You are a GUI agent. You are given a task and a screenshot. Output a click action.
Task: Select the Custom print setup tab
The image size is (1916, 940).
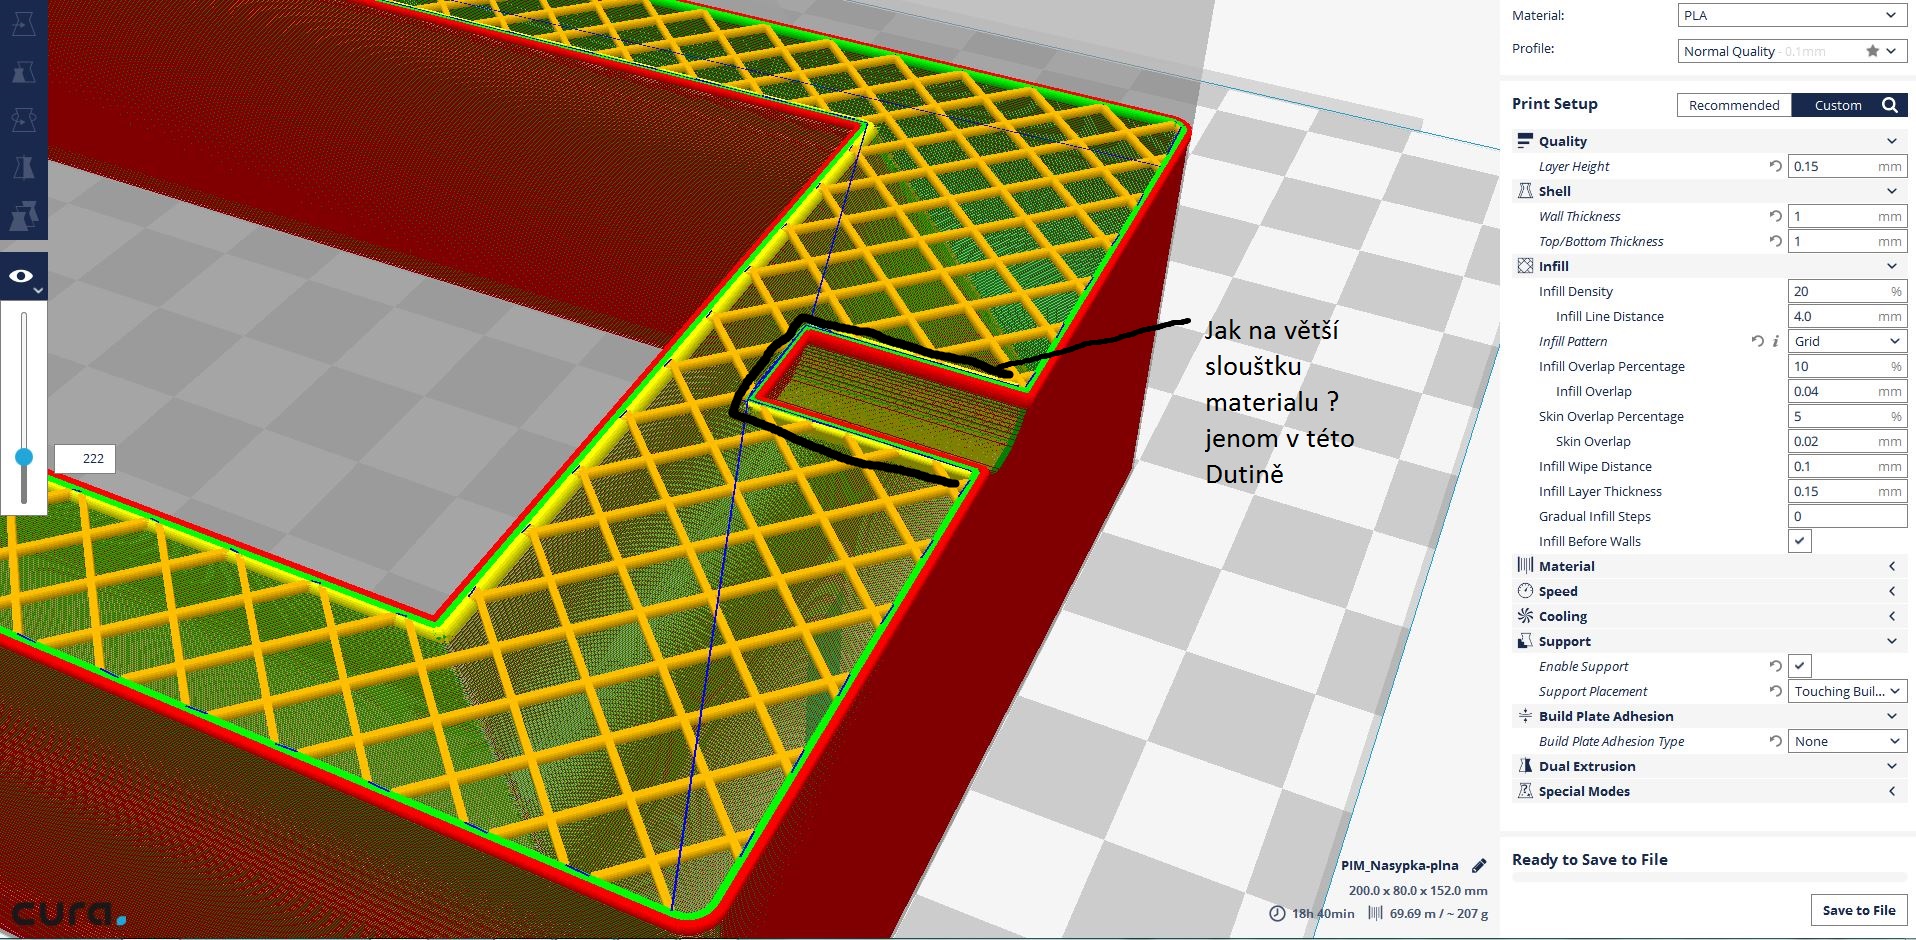pos(1837,105)
